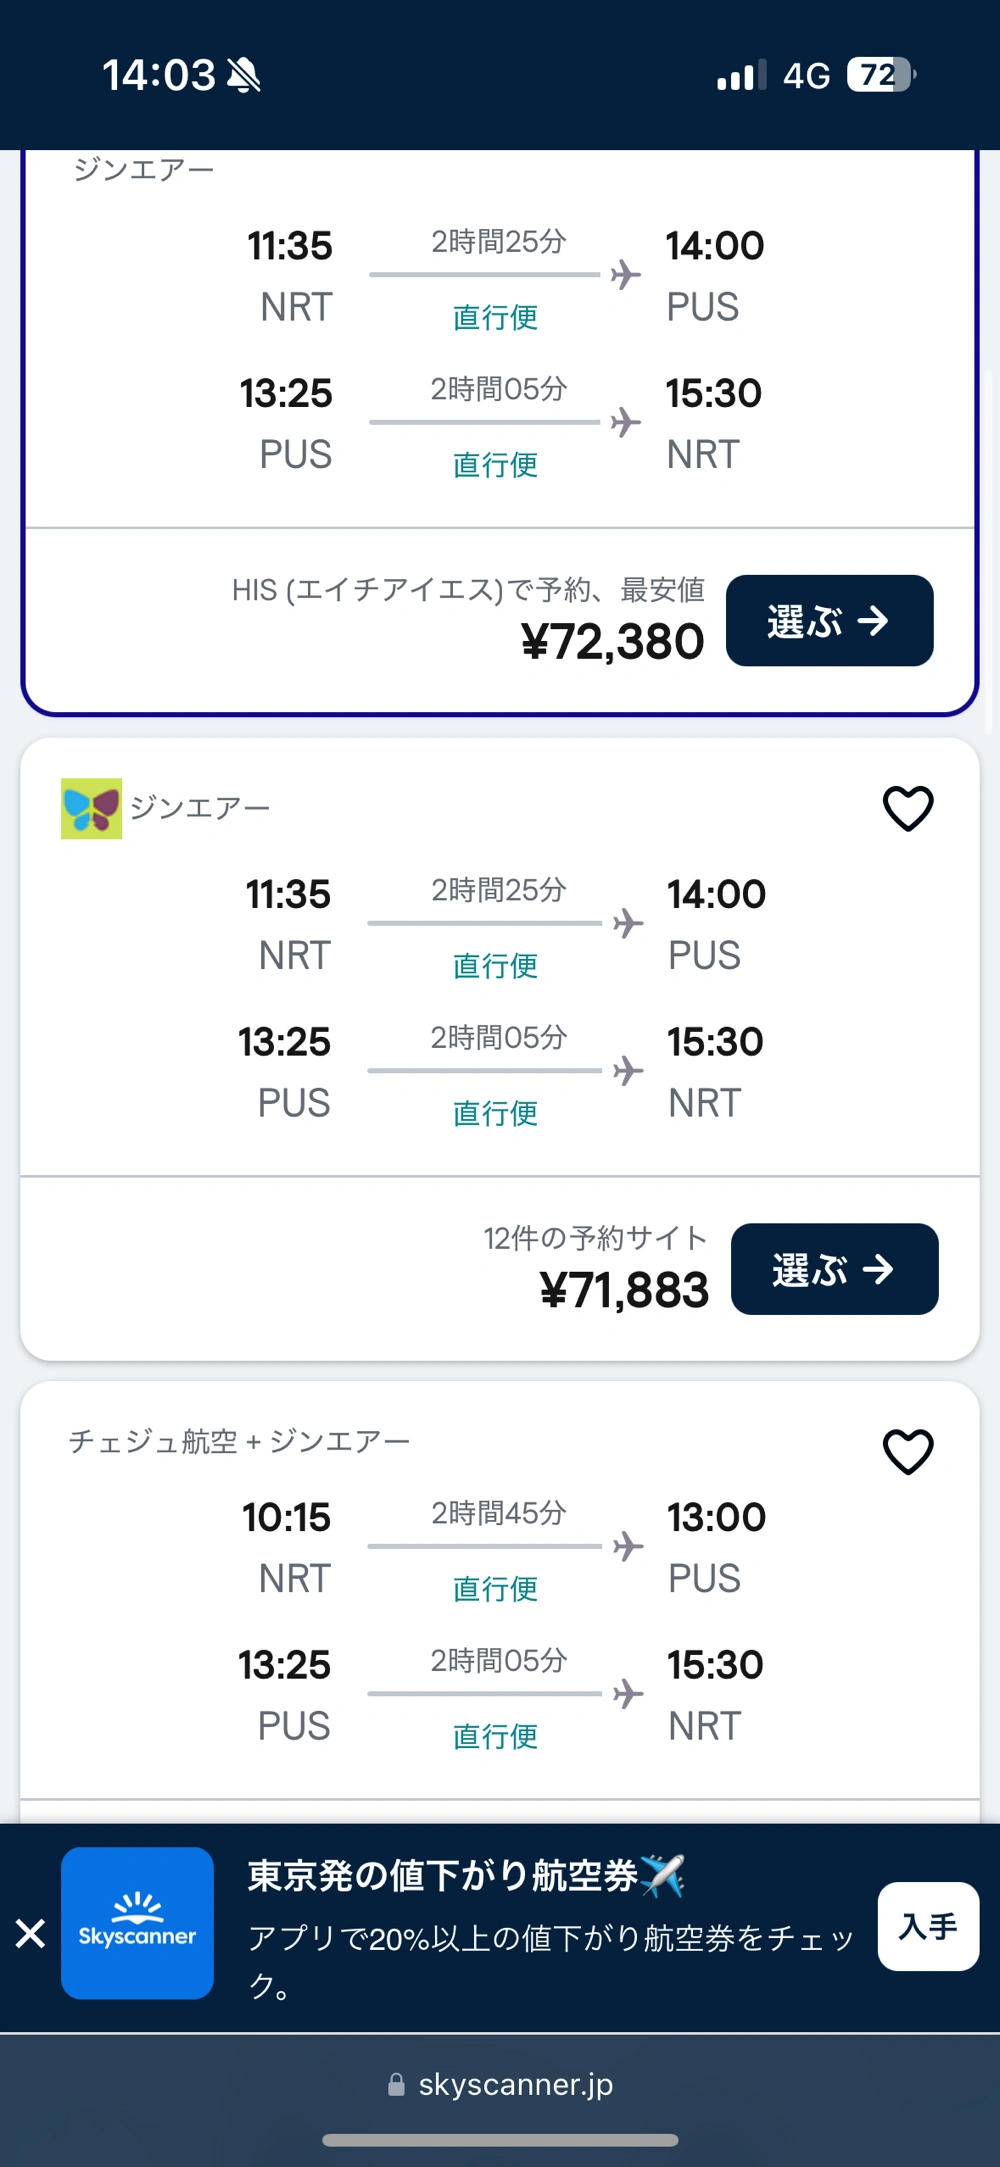Favorite the ¥71,883 Jin Air flight
The width and height of the screenshot is (1000, 2167).
click(908, 808)
